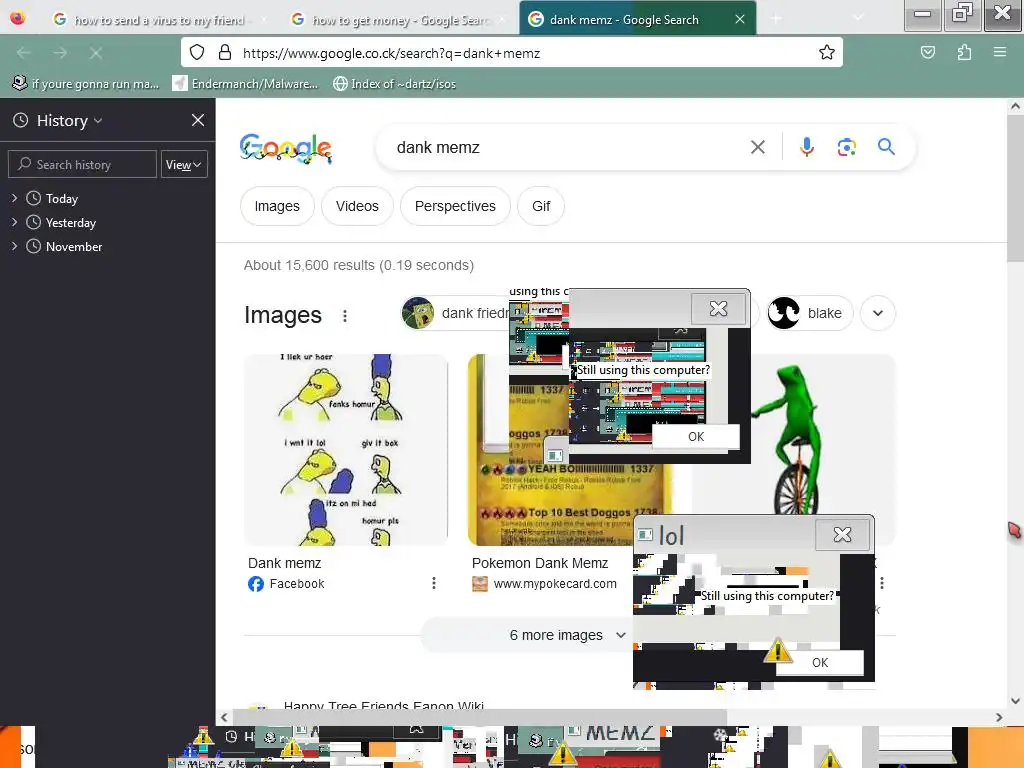The image size is (1024, 768).
Task: Close the History sidebar
Action: pyautogui.click(x=198, y=120)
